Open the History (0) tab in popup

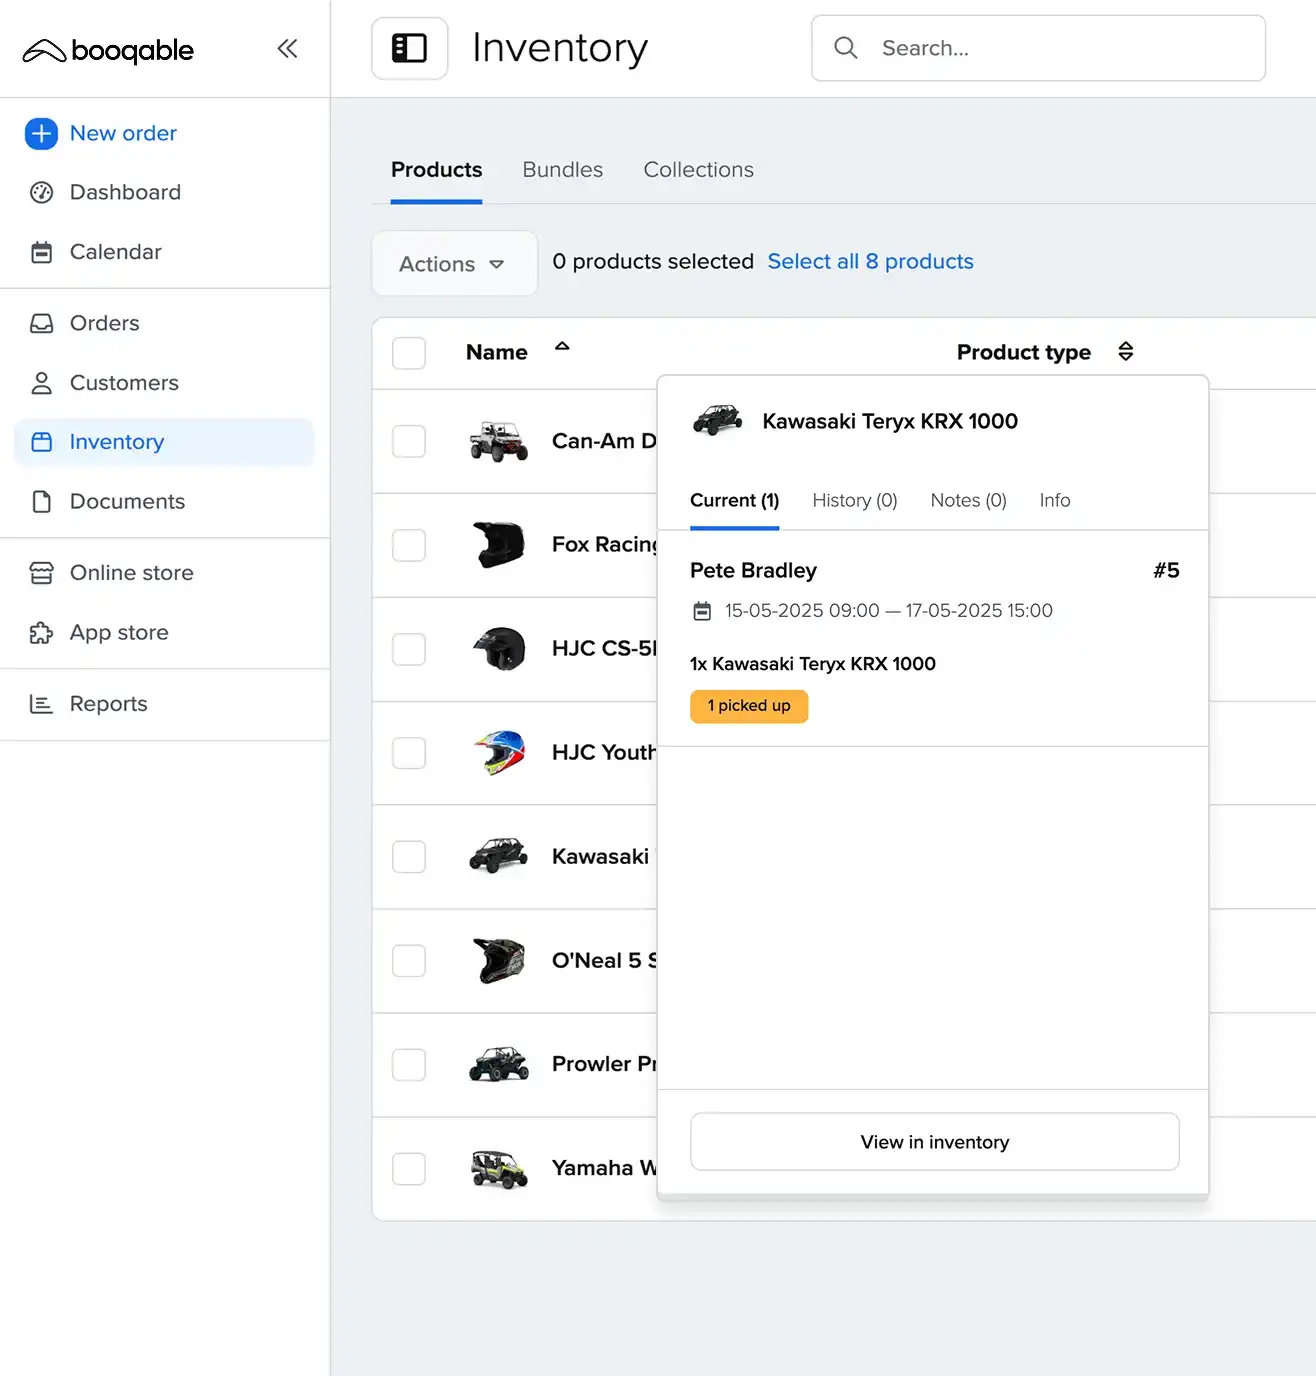click(x=854, y=500)
